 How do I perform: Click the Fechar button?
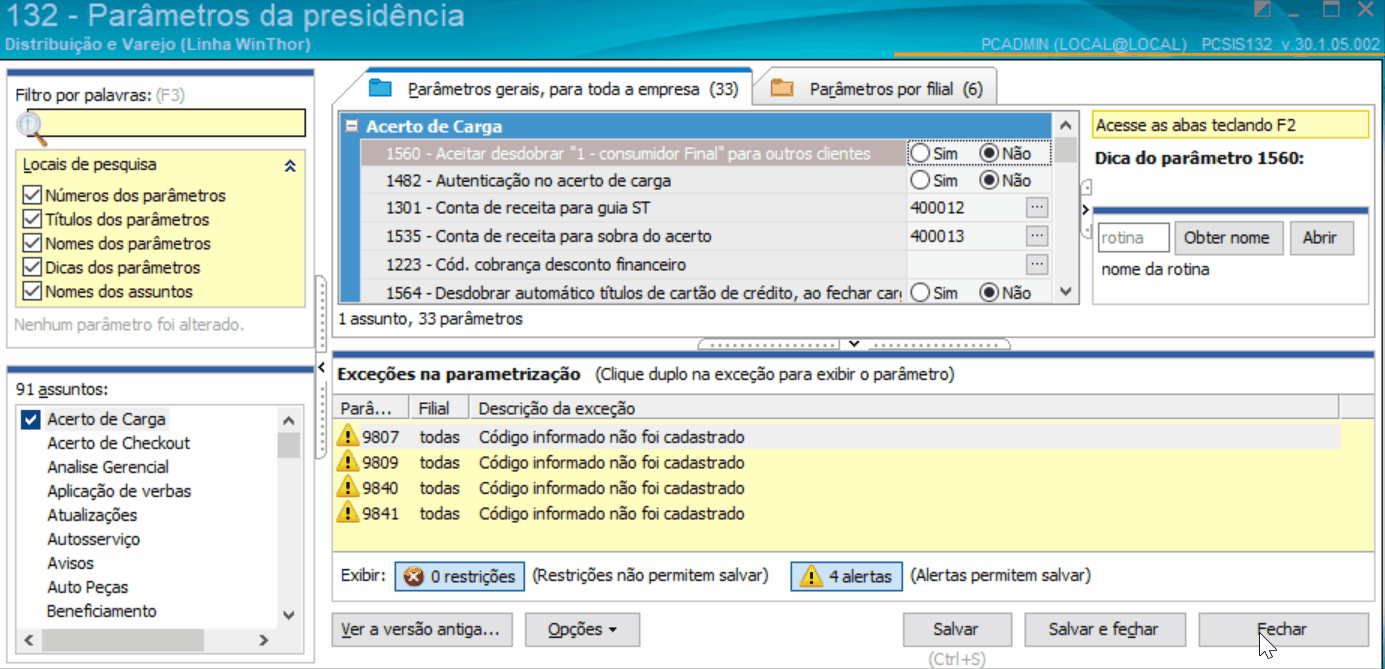coord(1283,630)
